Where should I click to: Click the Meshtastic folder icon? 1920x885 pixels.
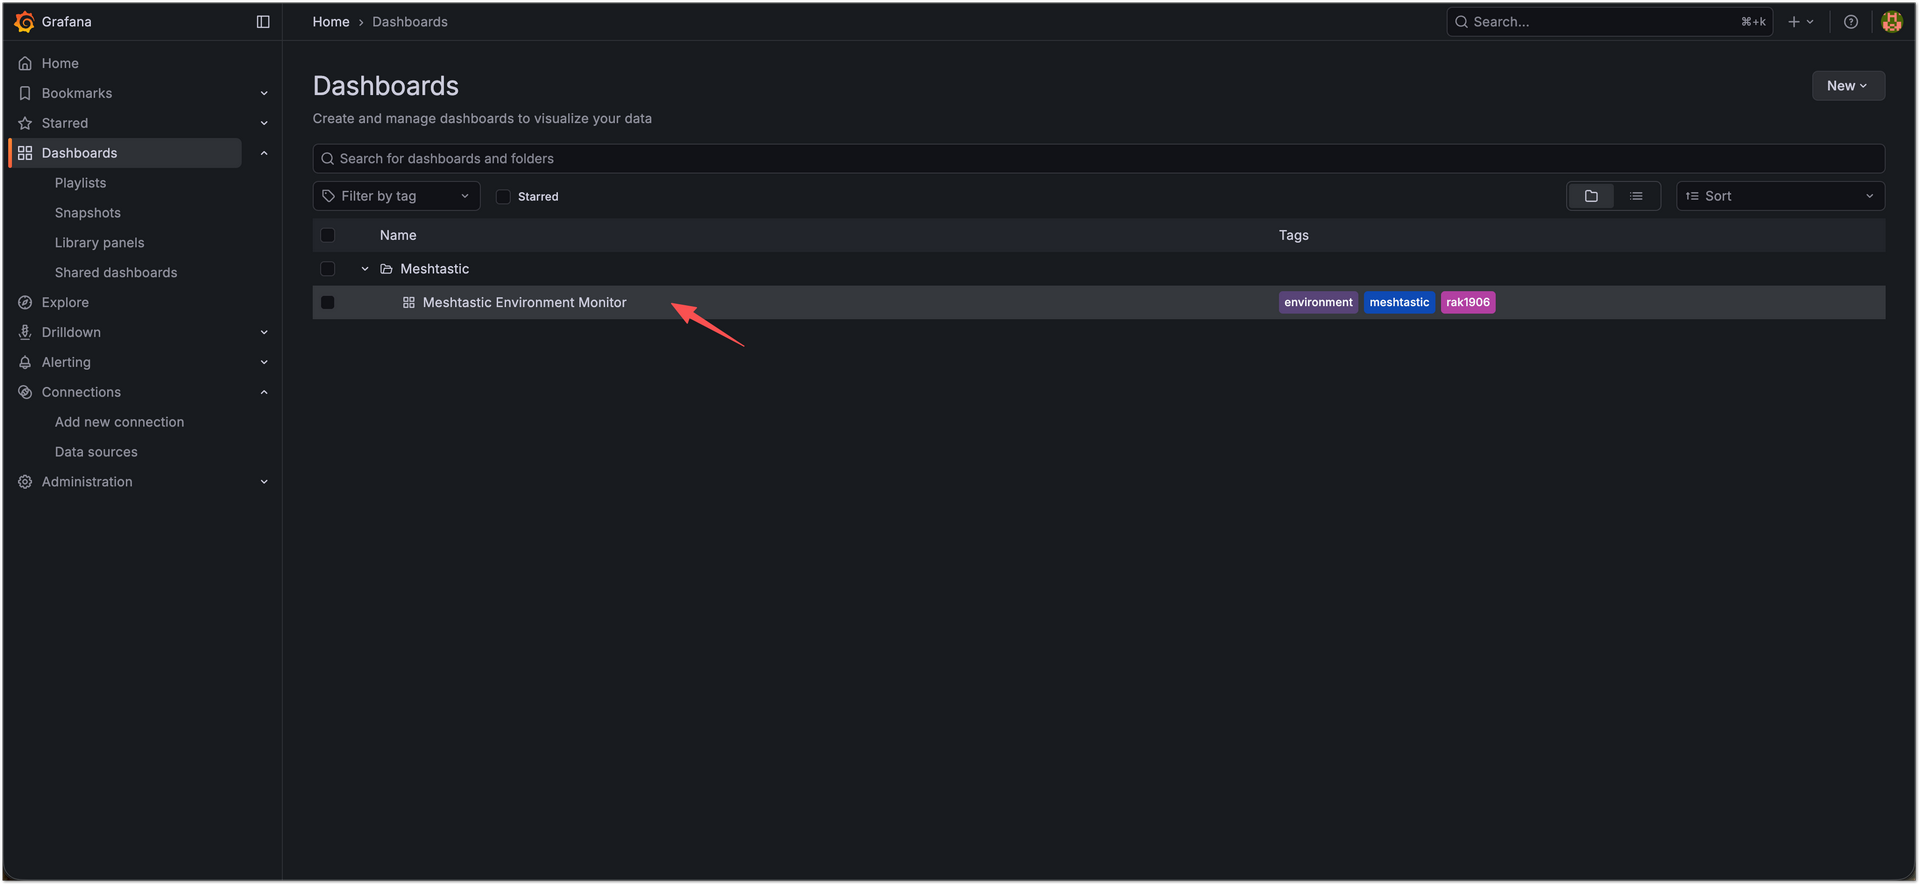[386, 269]
